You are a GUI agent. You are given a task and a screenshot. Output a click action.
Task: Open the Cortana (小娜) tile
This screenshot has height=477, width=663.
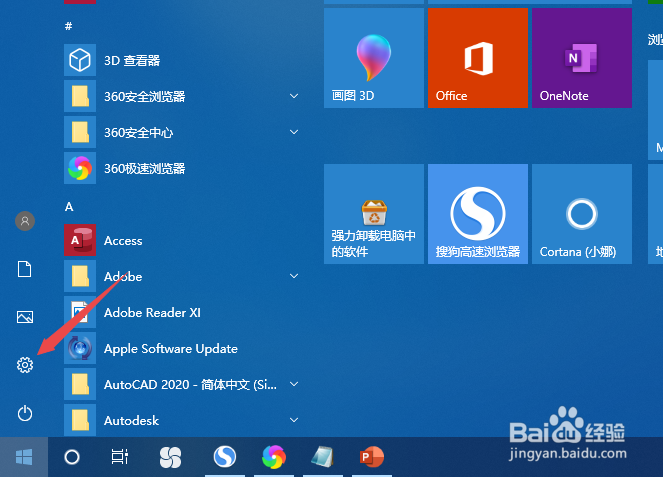582,214
